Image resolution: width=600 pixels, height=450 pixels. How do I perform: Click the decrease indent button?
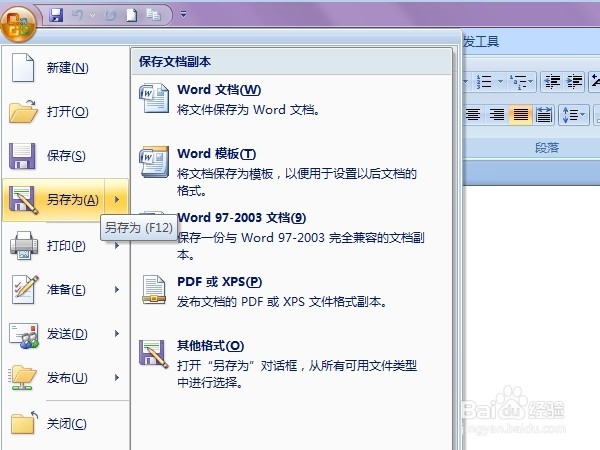[552, 82]
